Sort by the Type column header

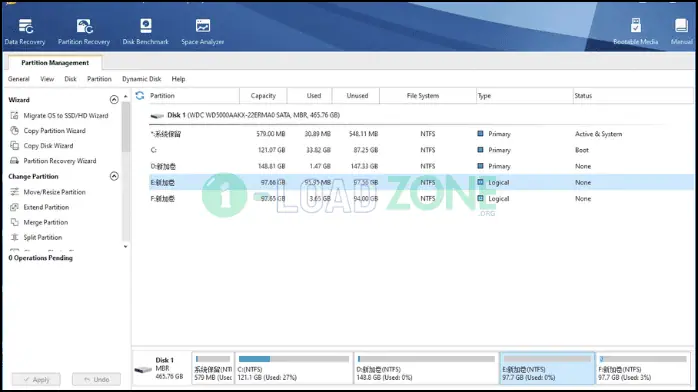[x=524, y=96]
